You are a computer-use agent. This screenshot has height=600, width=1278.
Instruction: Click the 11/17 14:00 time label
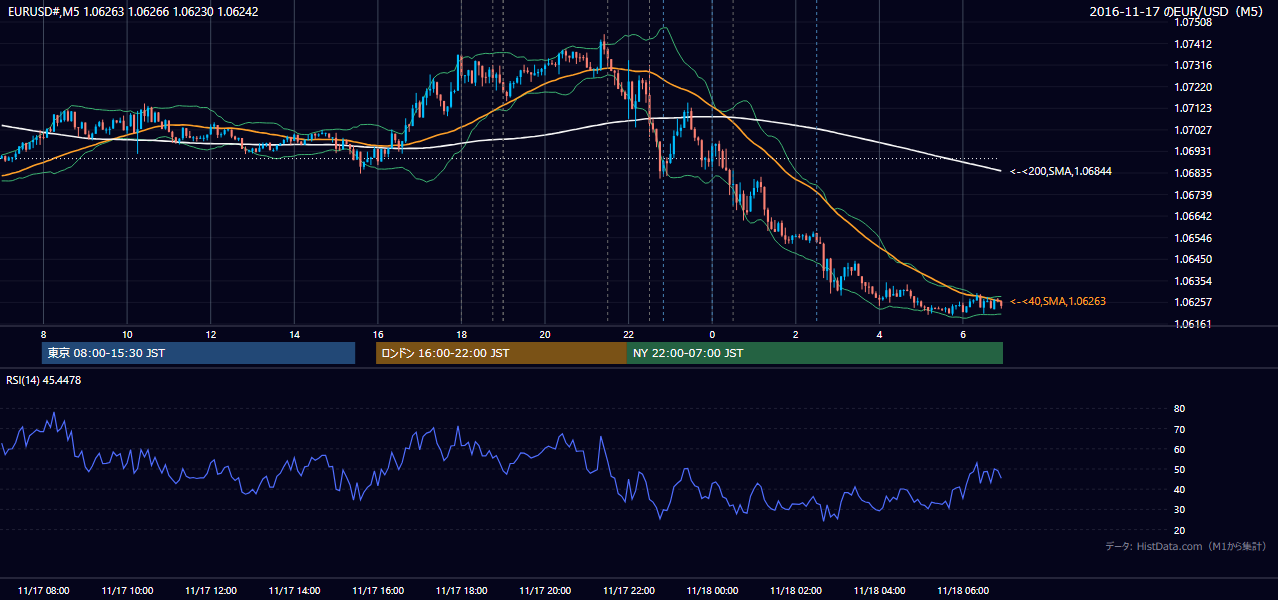point(294,591)
